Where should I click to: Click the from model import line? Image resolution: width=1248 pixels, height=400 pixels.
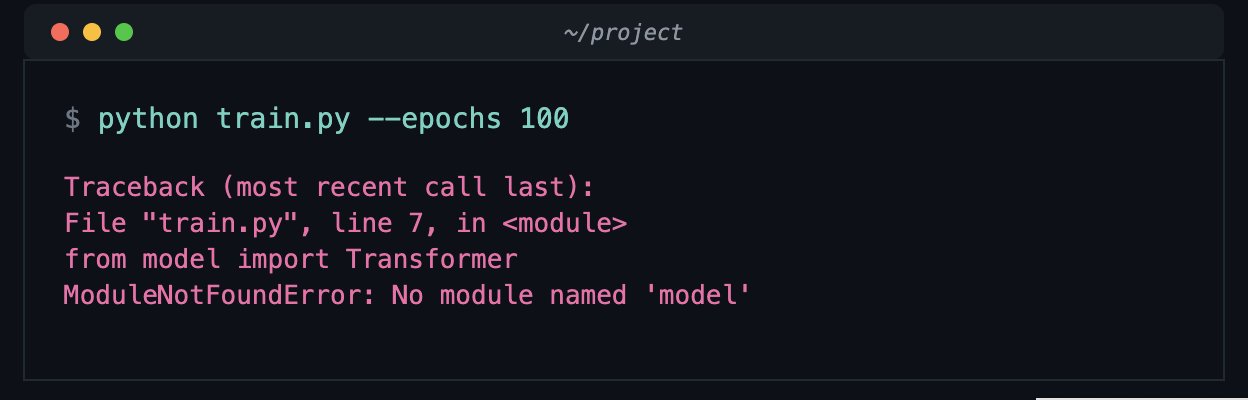[x=291, y=260]
